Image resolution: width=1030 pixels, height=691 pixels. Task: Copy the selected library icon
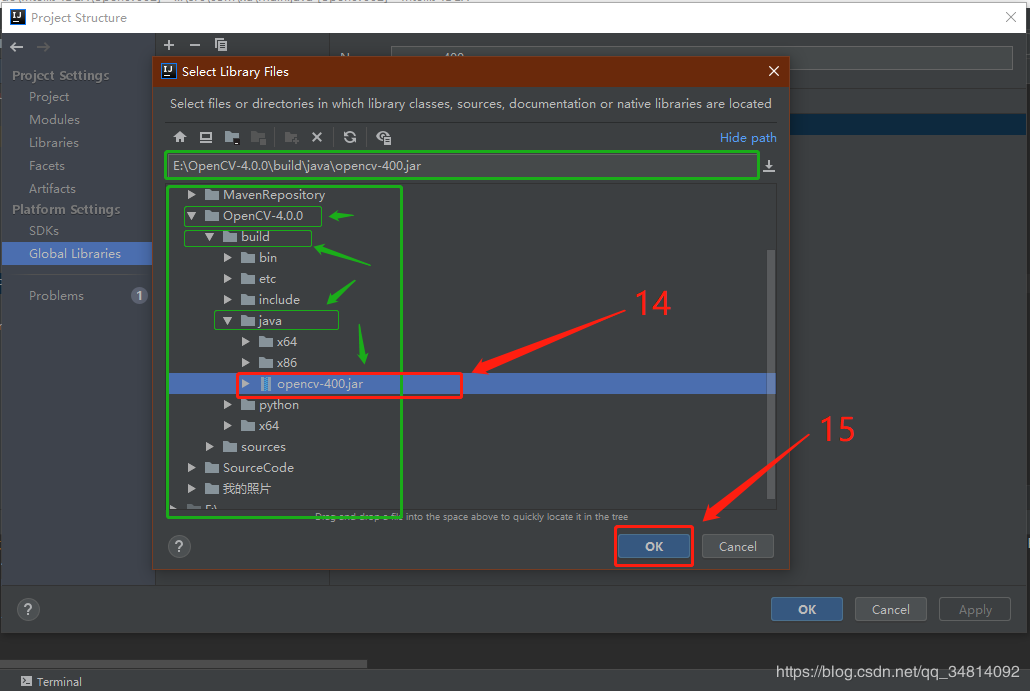[221, 45]
